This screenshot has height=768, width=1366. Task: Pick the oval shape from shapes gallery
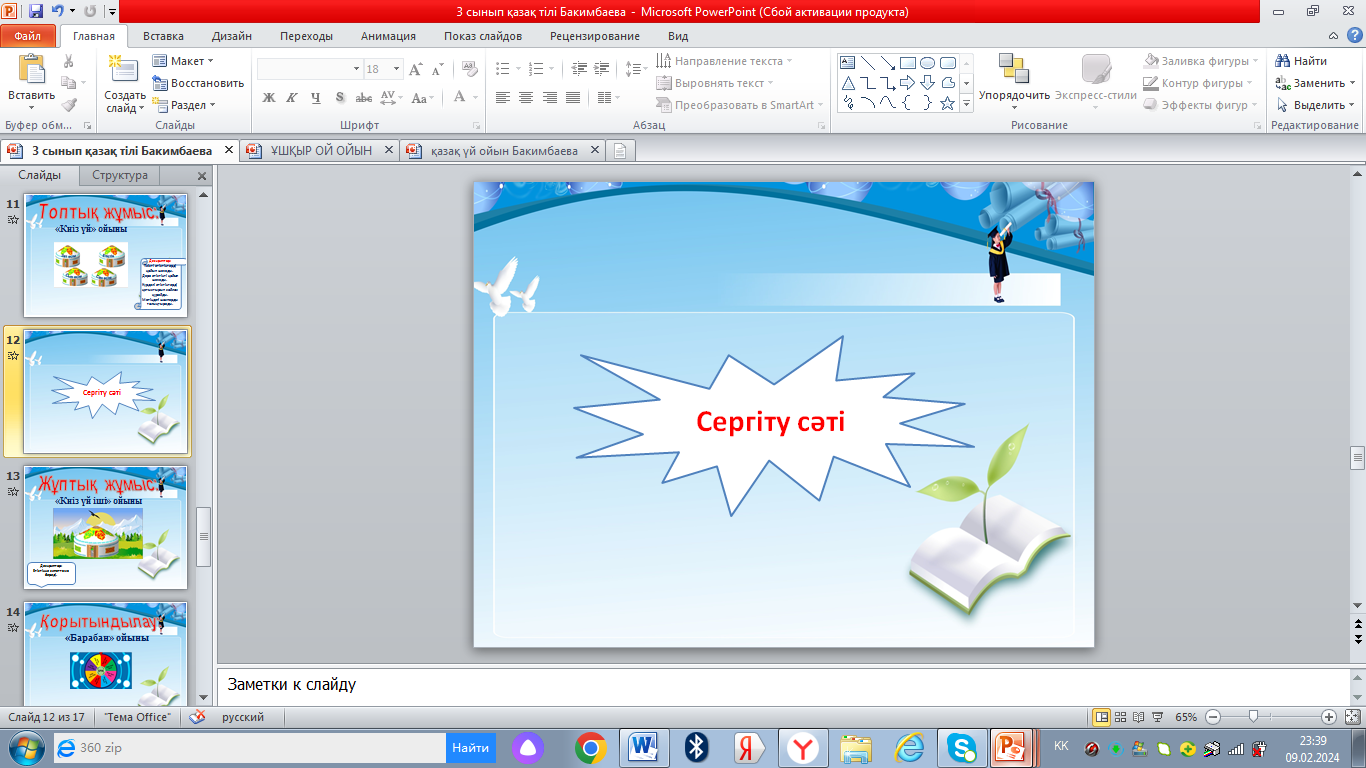tap(927, 62)
